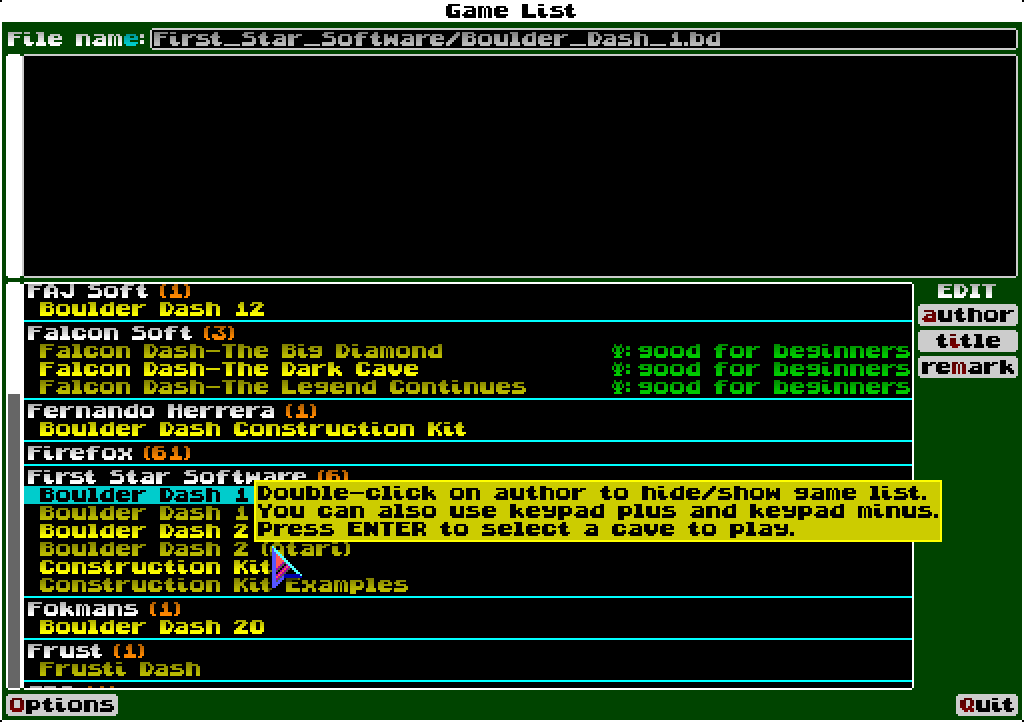Click the author edit button
This screenshot has width=1024, height=722.
(968, 314)
